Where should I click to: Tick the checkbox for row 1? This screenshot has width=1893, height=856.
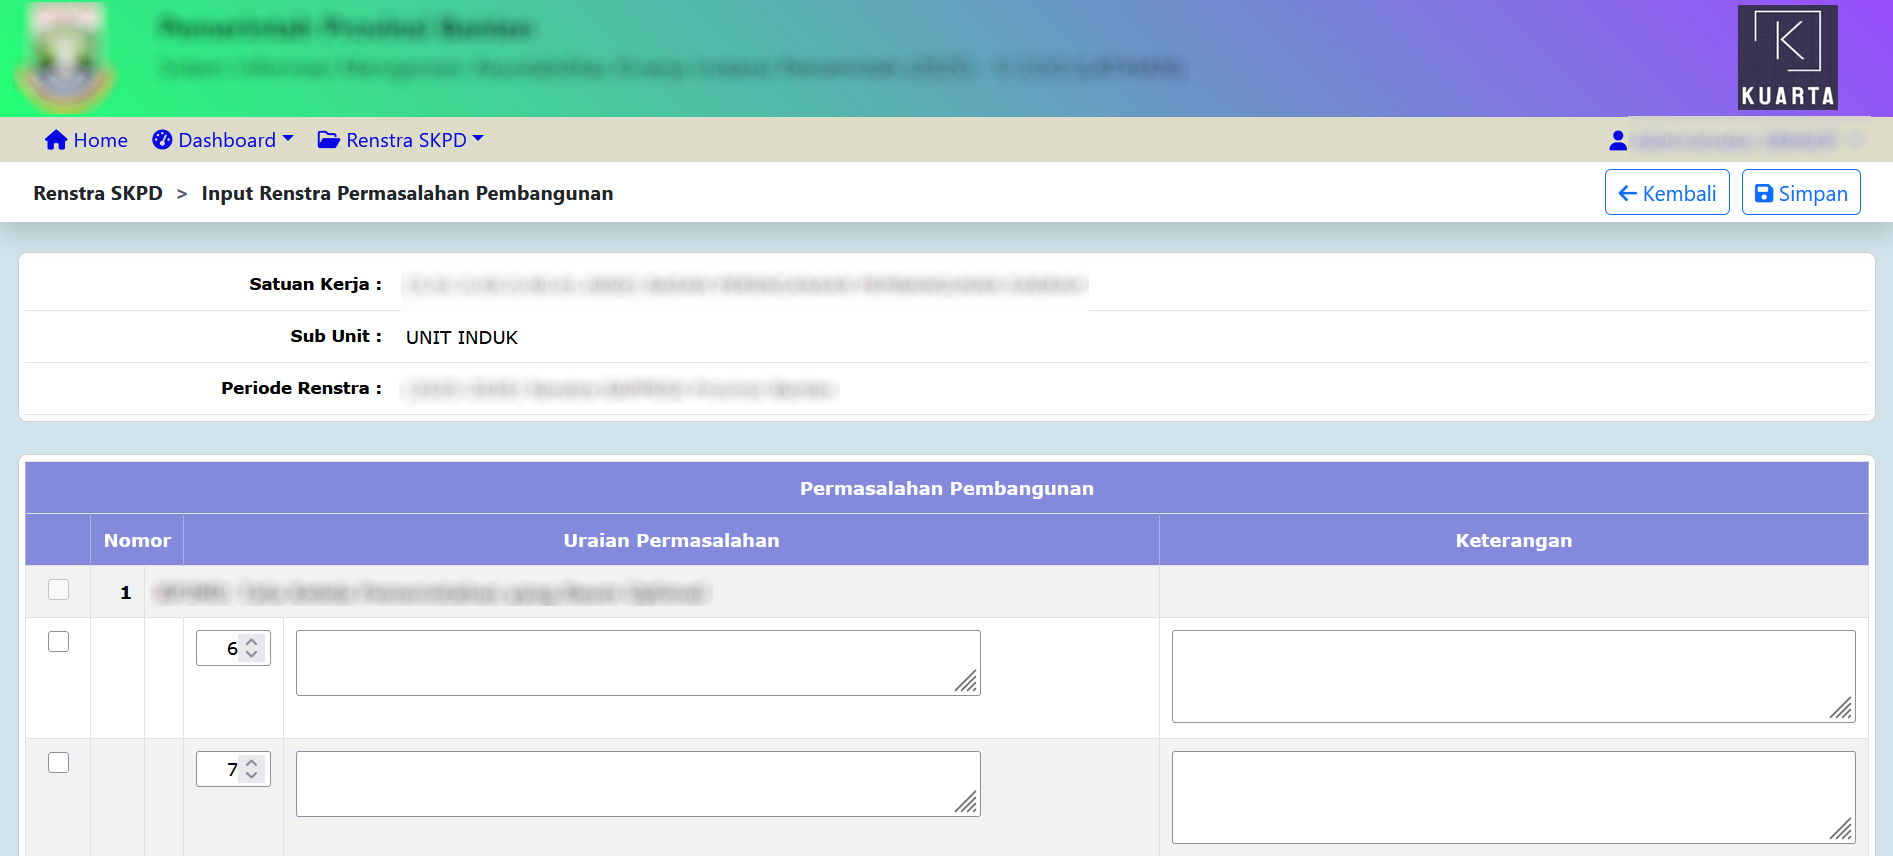pyautogui.click(x=59, y=590)
